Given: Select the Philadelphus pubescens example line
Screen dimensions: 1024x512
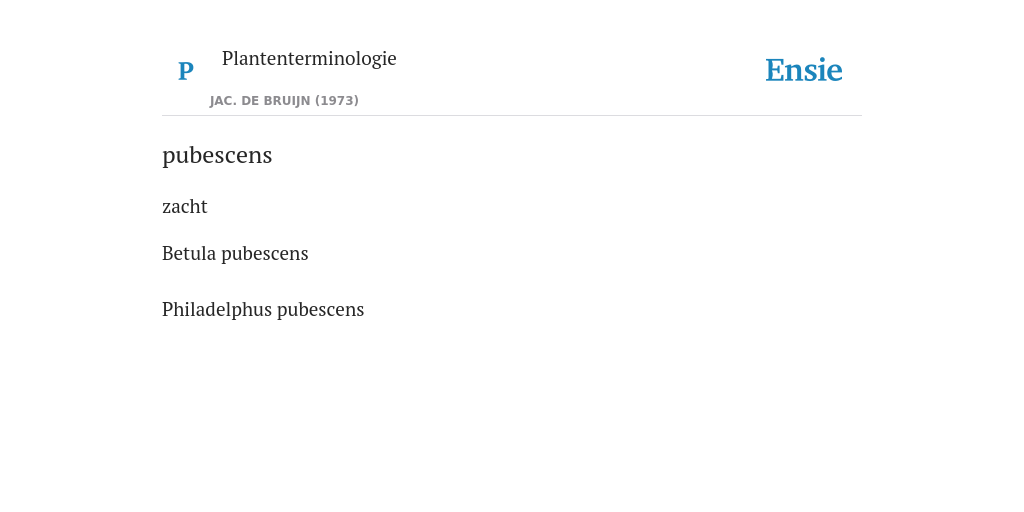Looking at the screenshot, I should tap(263, 310).
